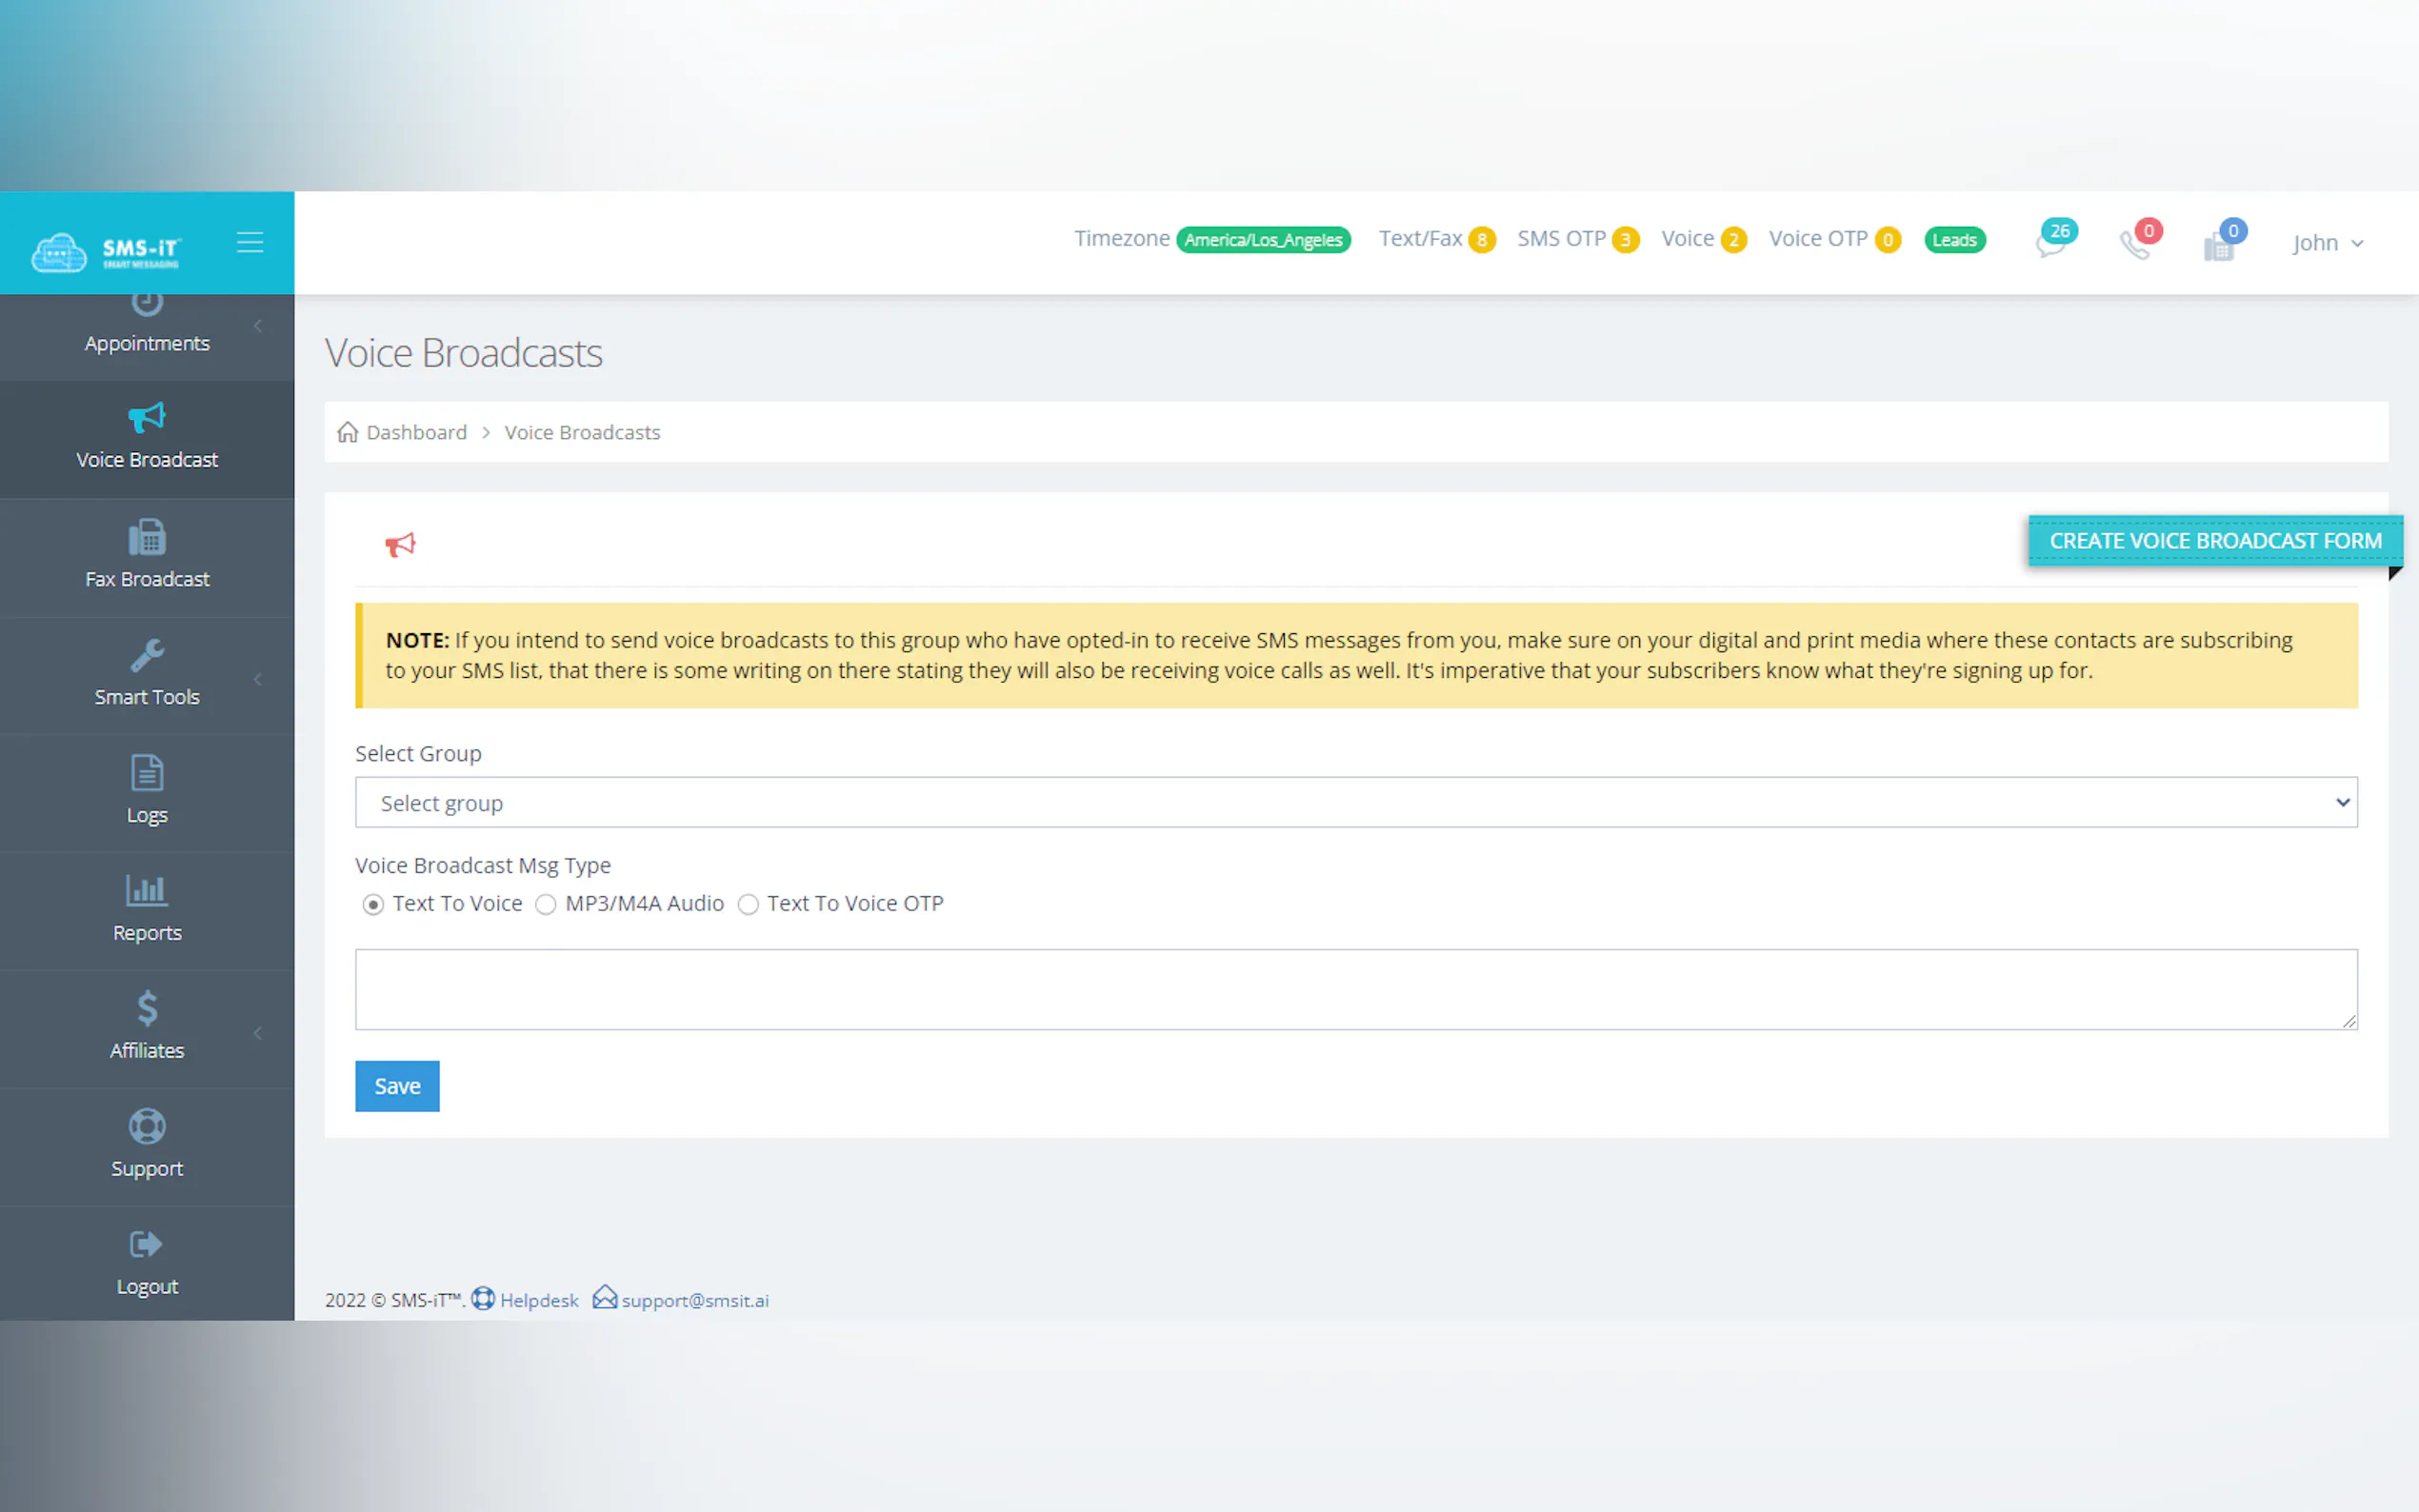Click Create Voice Broadcast Form button

click(x=2214, y=541)
